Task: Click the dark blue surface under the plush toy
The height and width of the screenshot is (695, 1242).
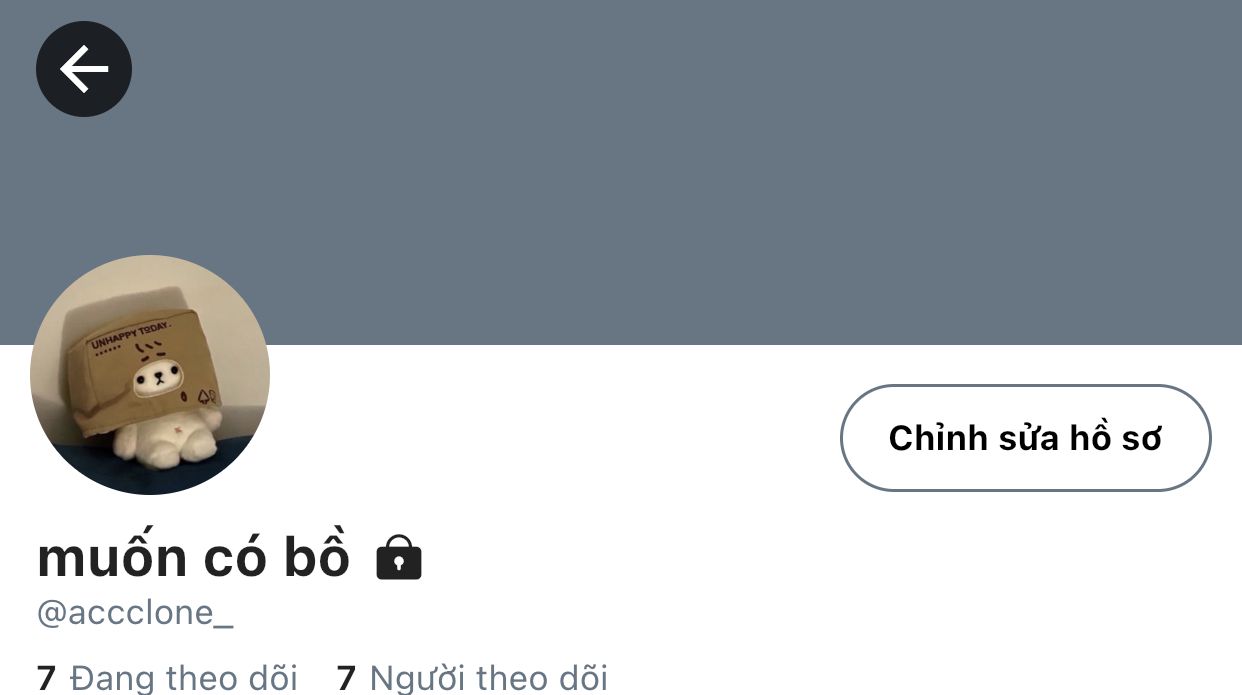Action: click(x=150, y=472)
